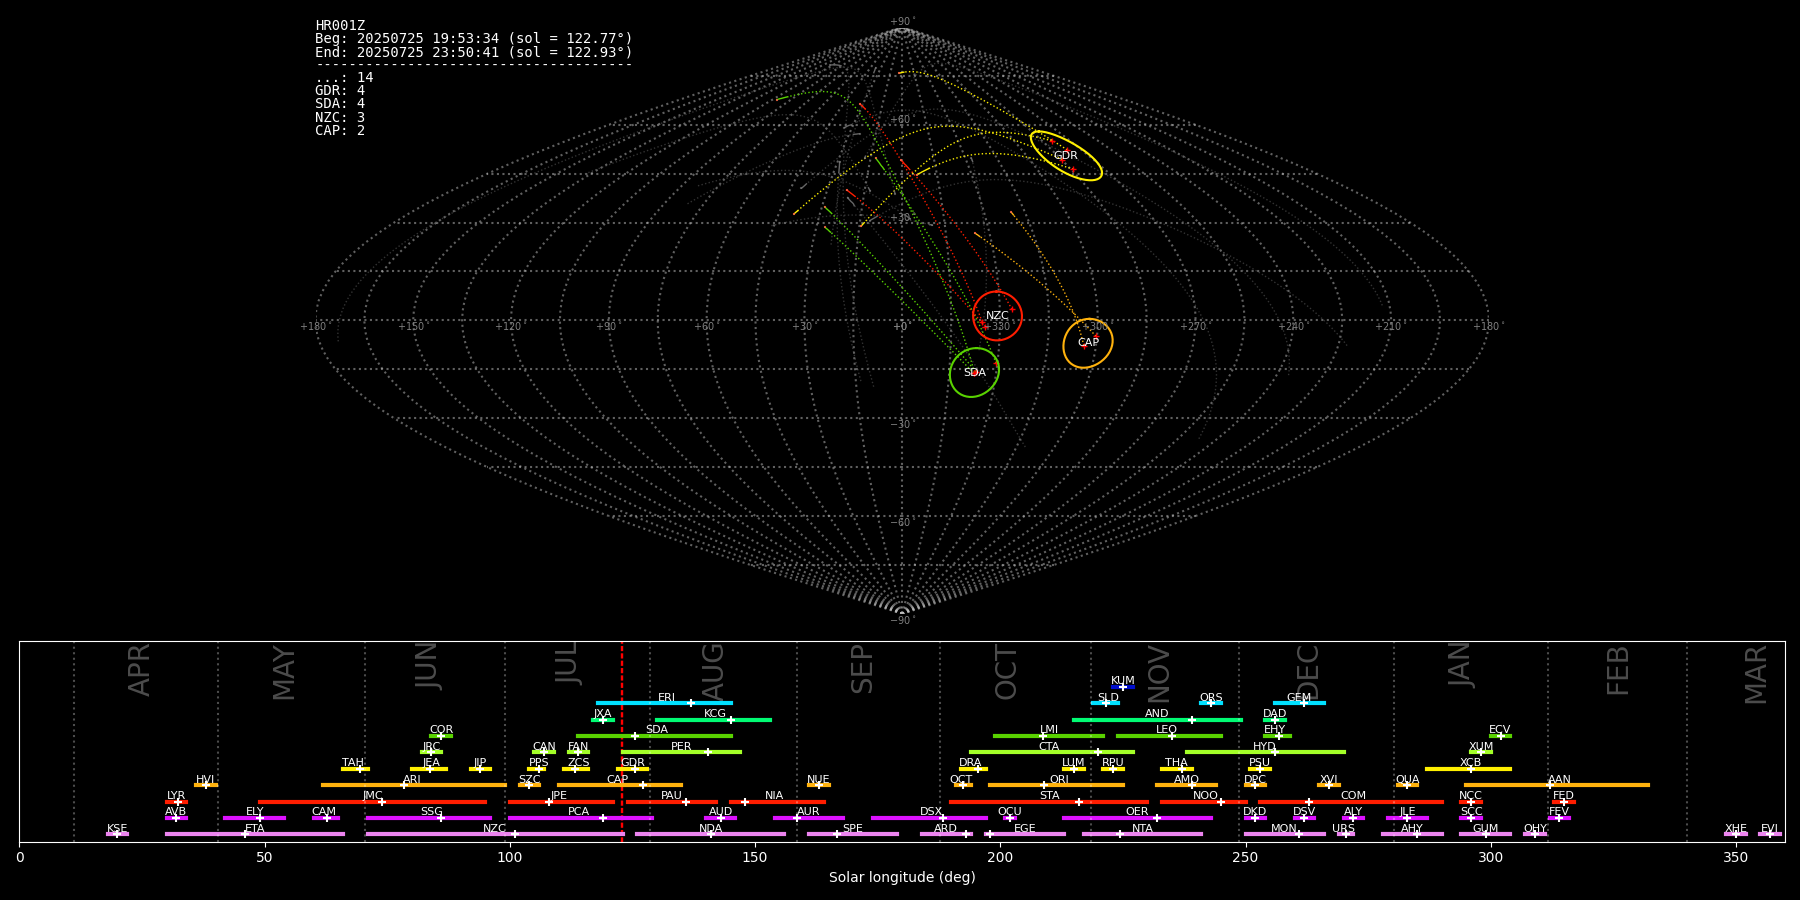The image size is (1800, 900).
Task: Click the DRA shower label in the timeline
Action: pos(970,763)
